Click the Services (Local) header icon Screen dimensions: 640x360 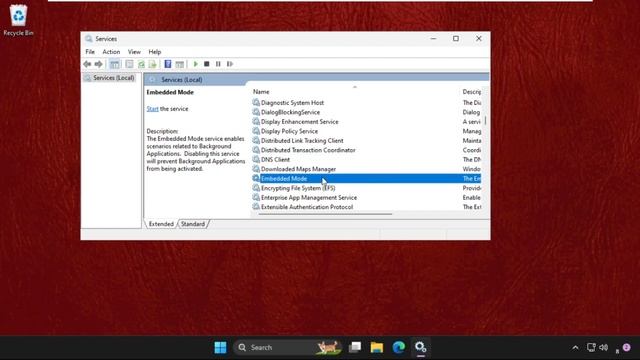tap(152, 80)
